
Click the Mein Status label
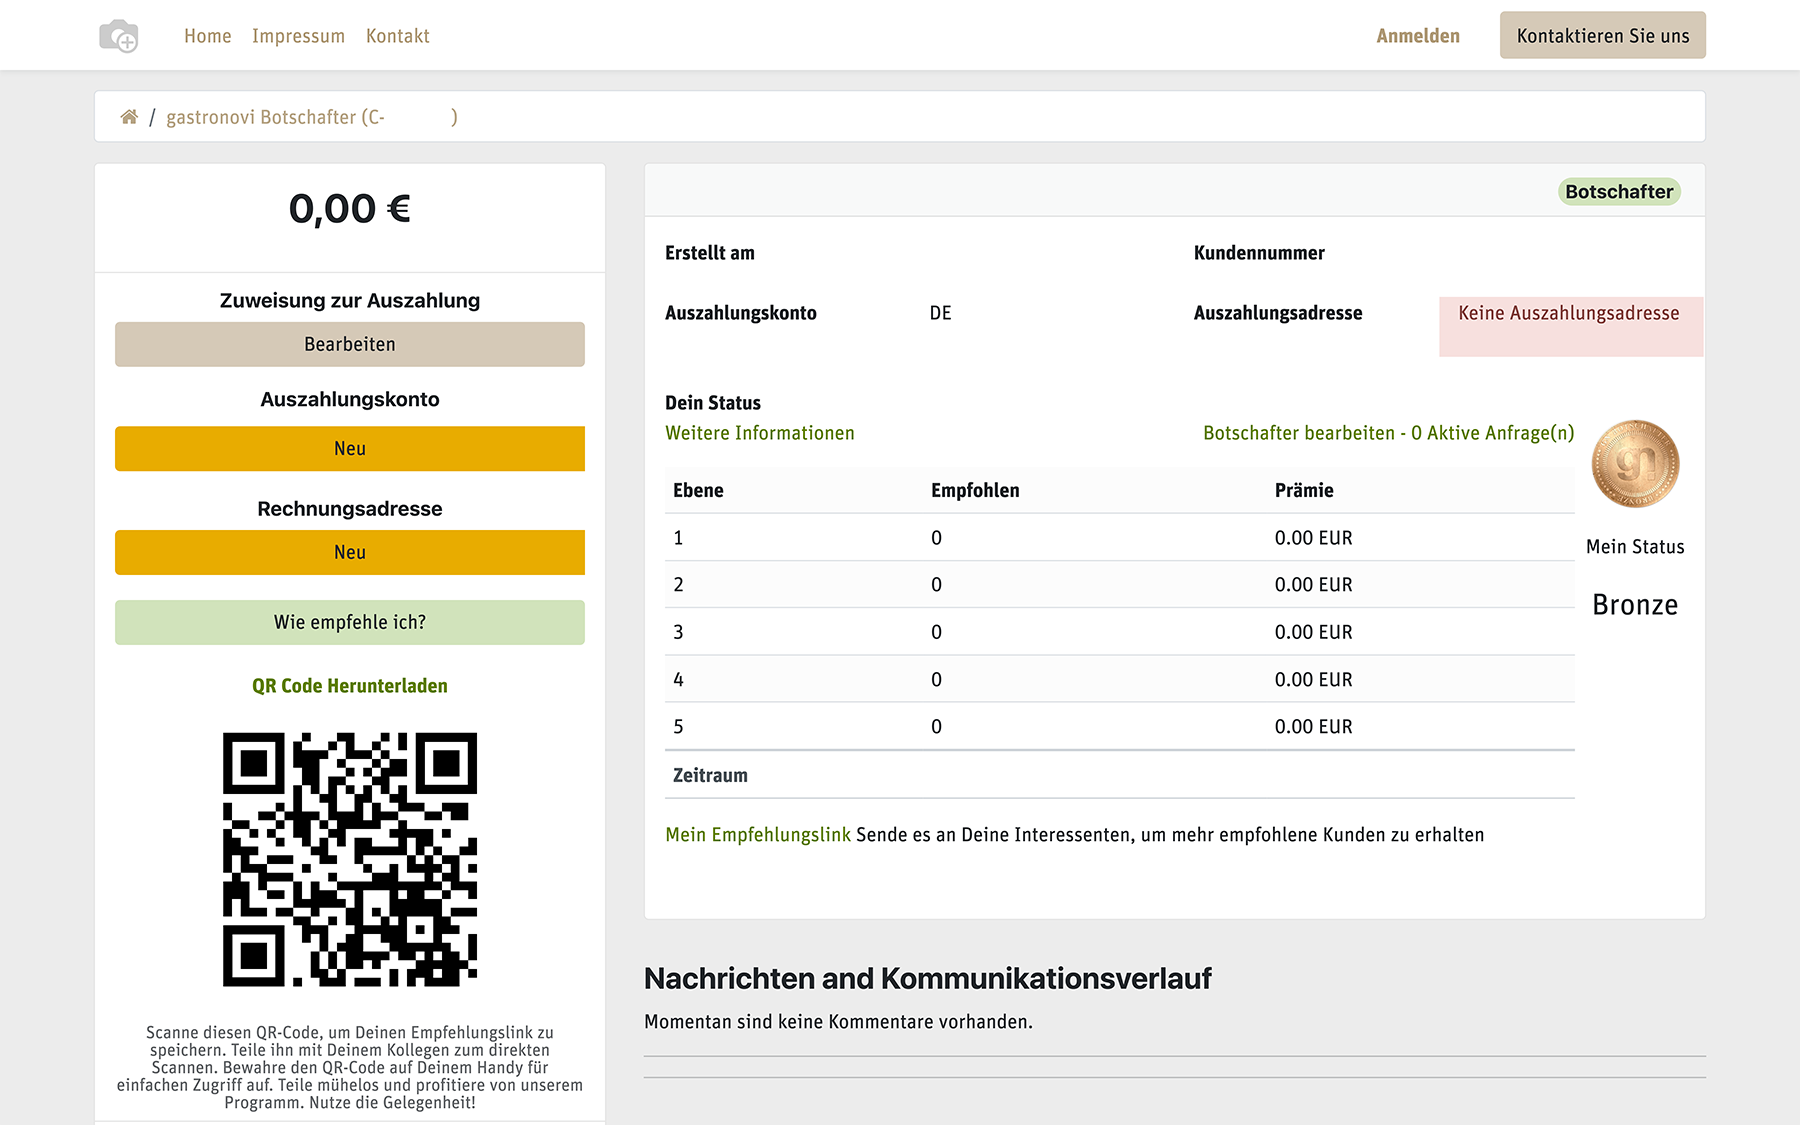[x=1635, y=547]
